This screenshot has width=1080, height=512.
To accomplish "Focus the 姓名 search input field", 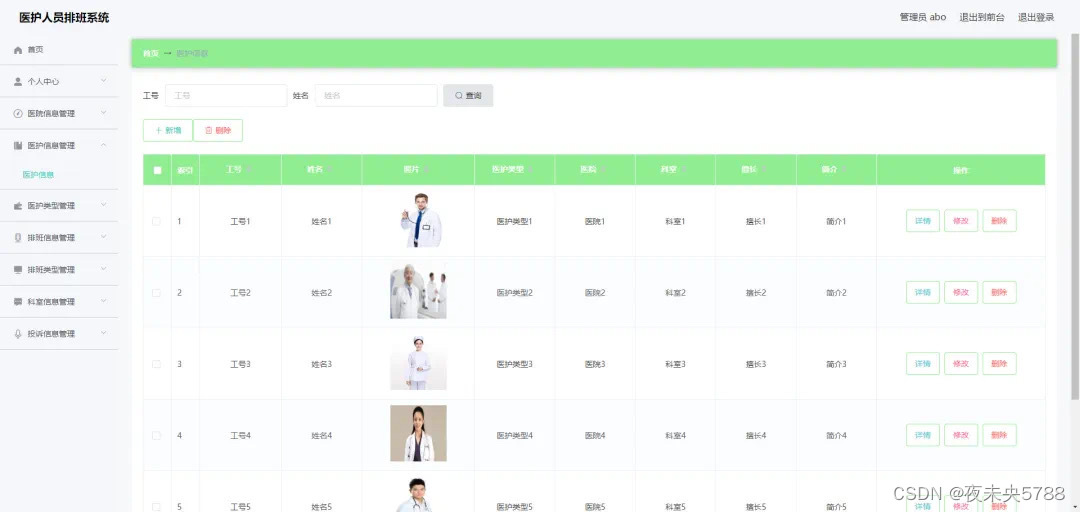I will [x=376, y=96].
